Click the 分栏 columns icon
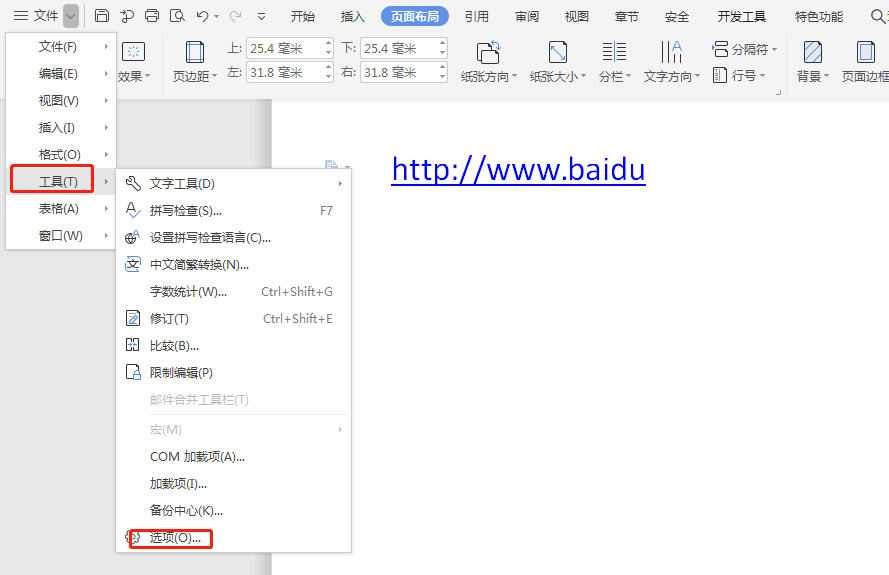 [x=614, y=52]
